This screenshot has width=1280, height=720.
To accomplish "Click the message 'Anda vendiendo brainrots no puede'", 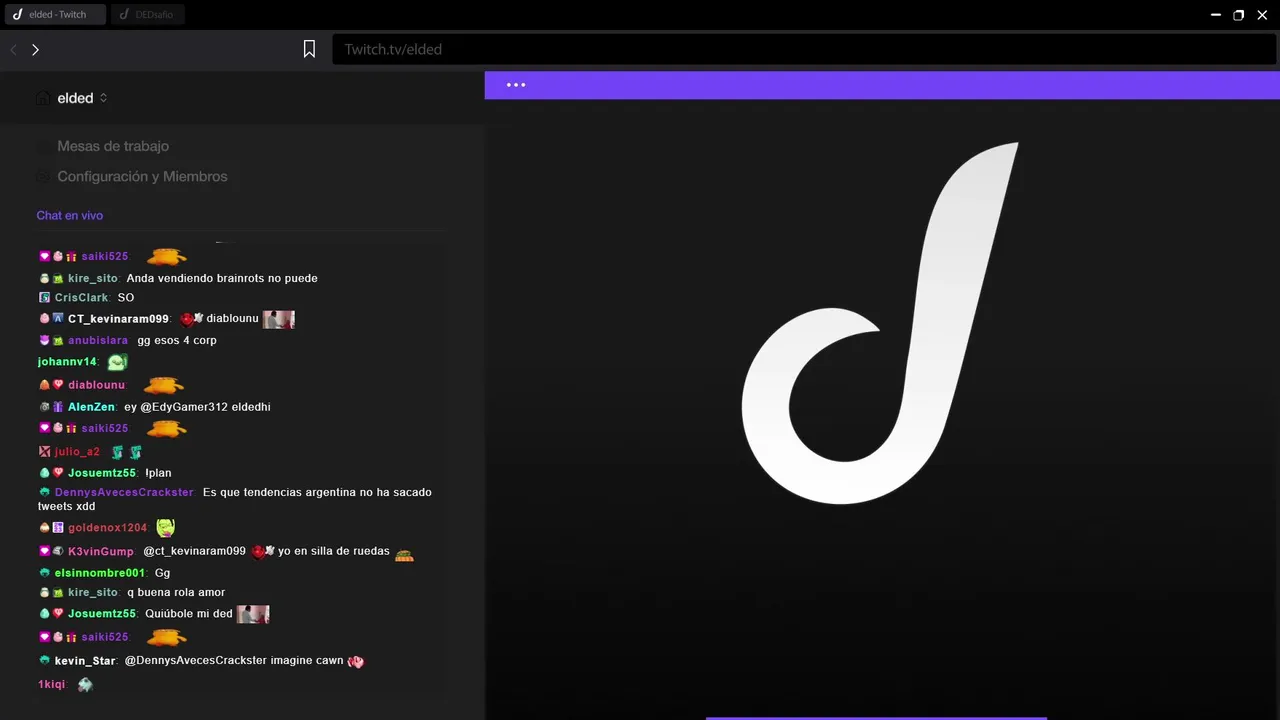I will [222, 278].
